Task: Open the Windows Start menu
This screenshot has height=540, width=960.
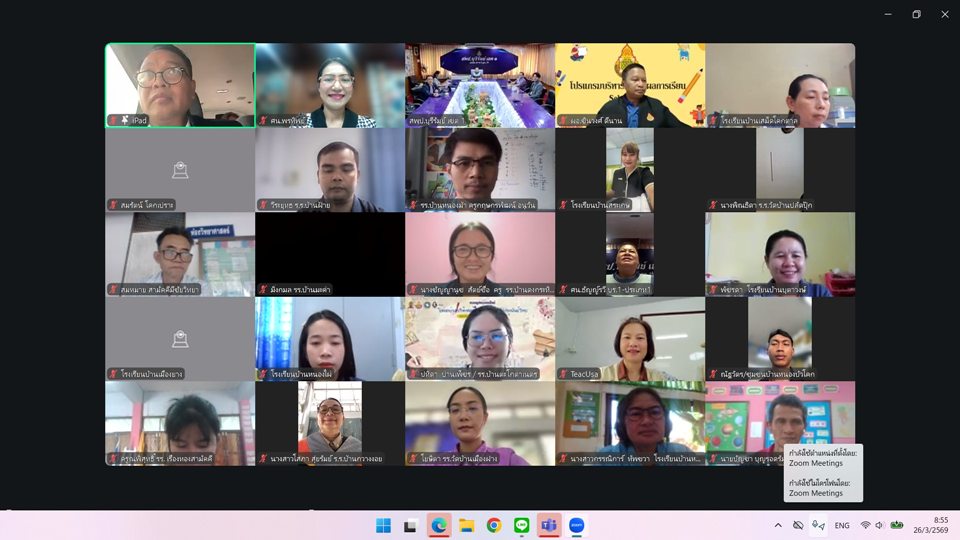Action: [x=383, y=525]
